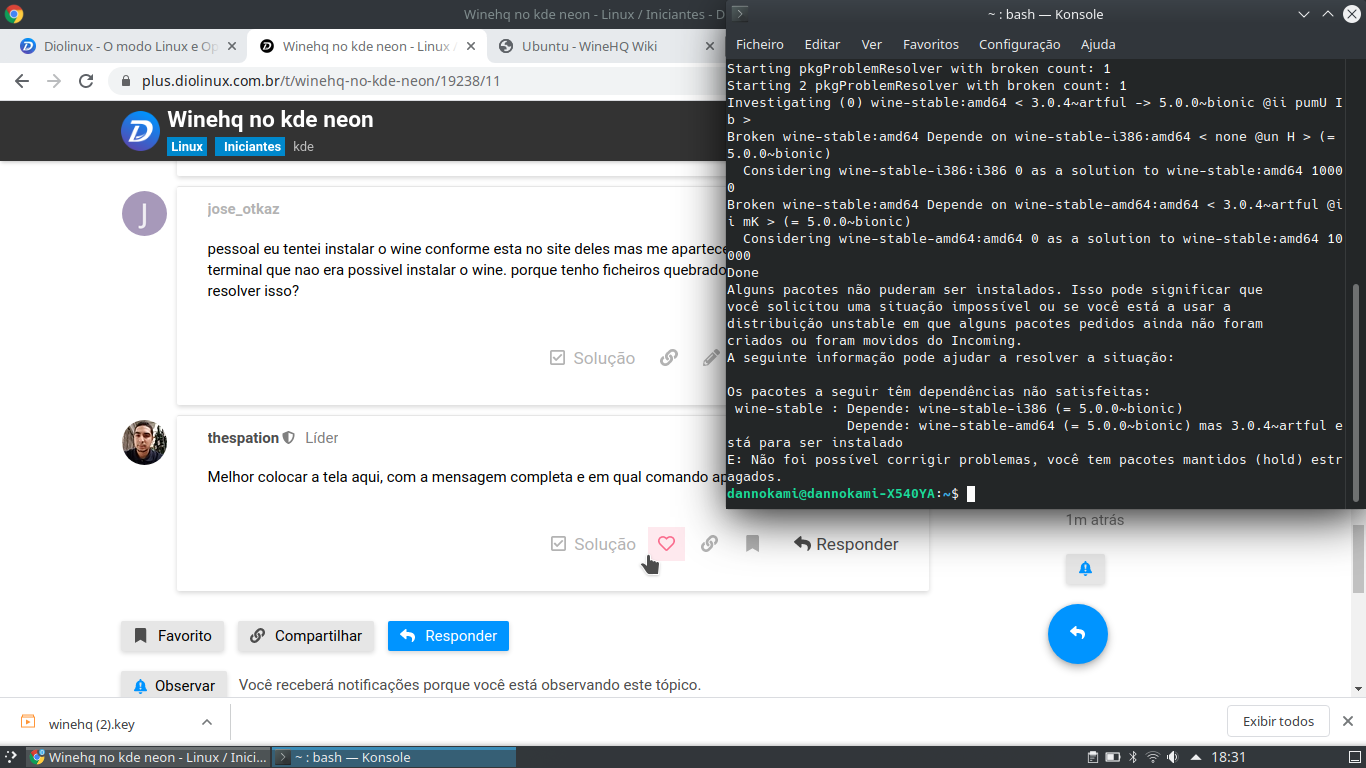Click the chain link icon on jose_otkaz's post
1366x768 pixels.
tap(669, 358)
